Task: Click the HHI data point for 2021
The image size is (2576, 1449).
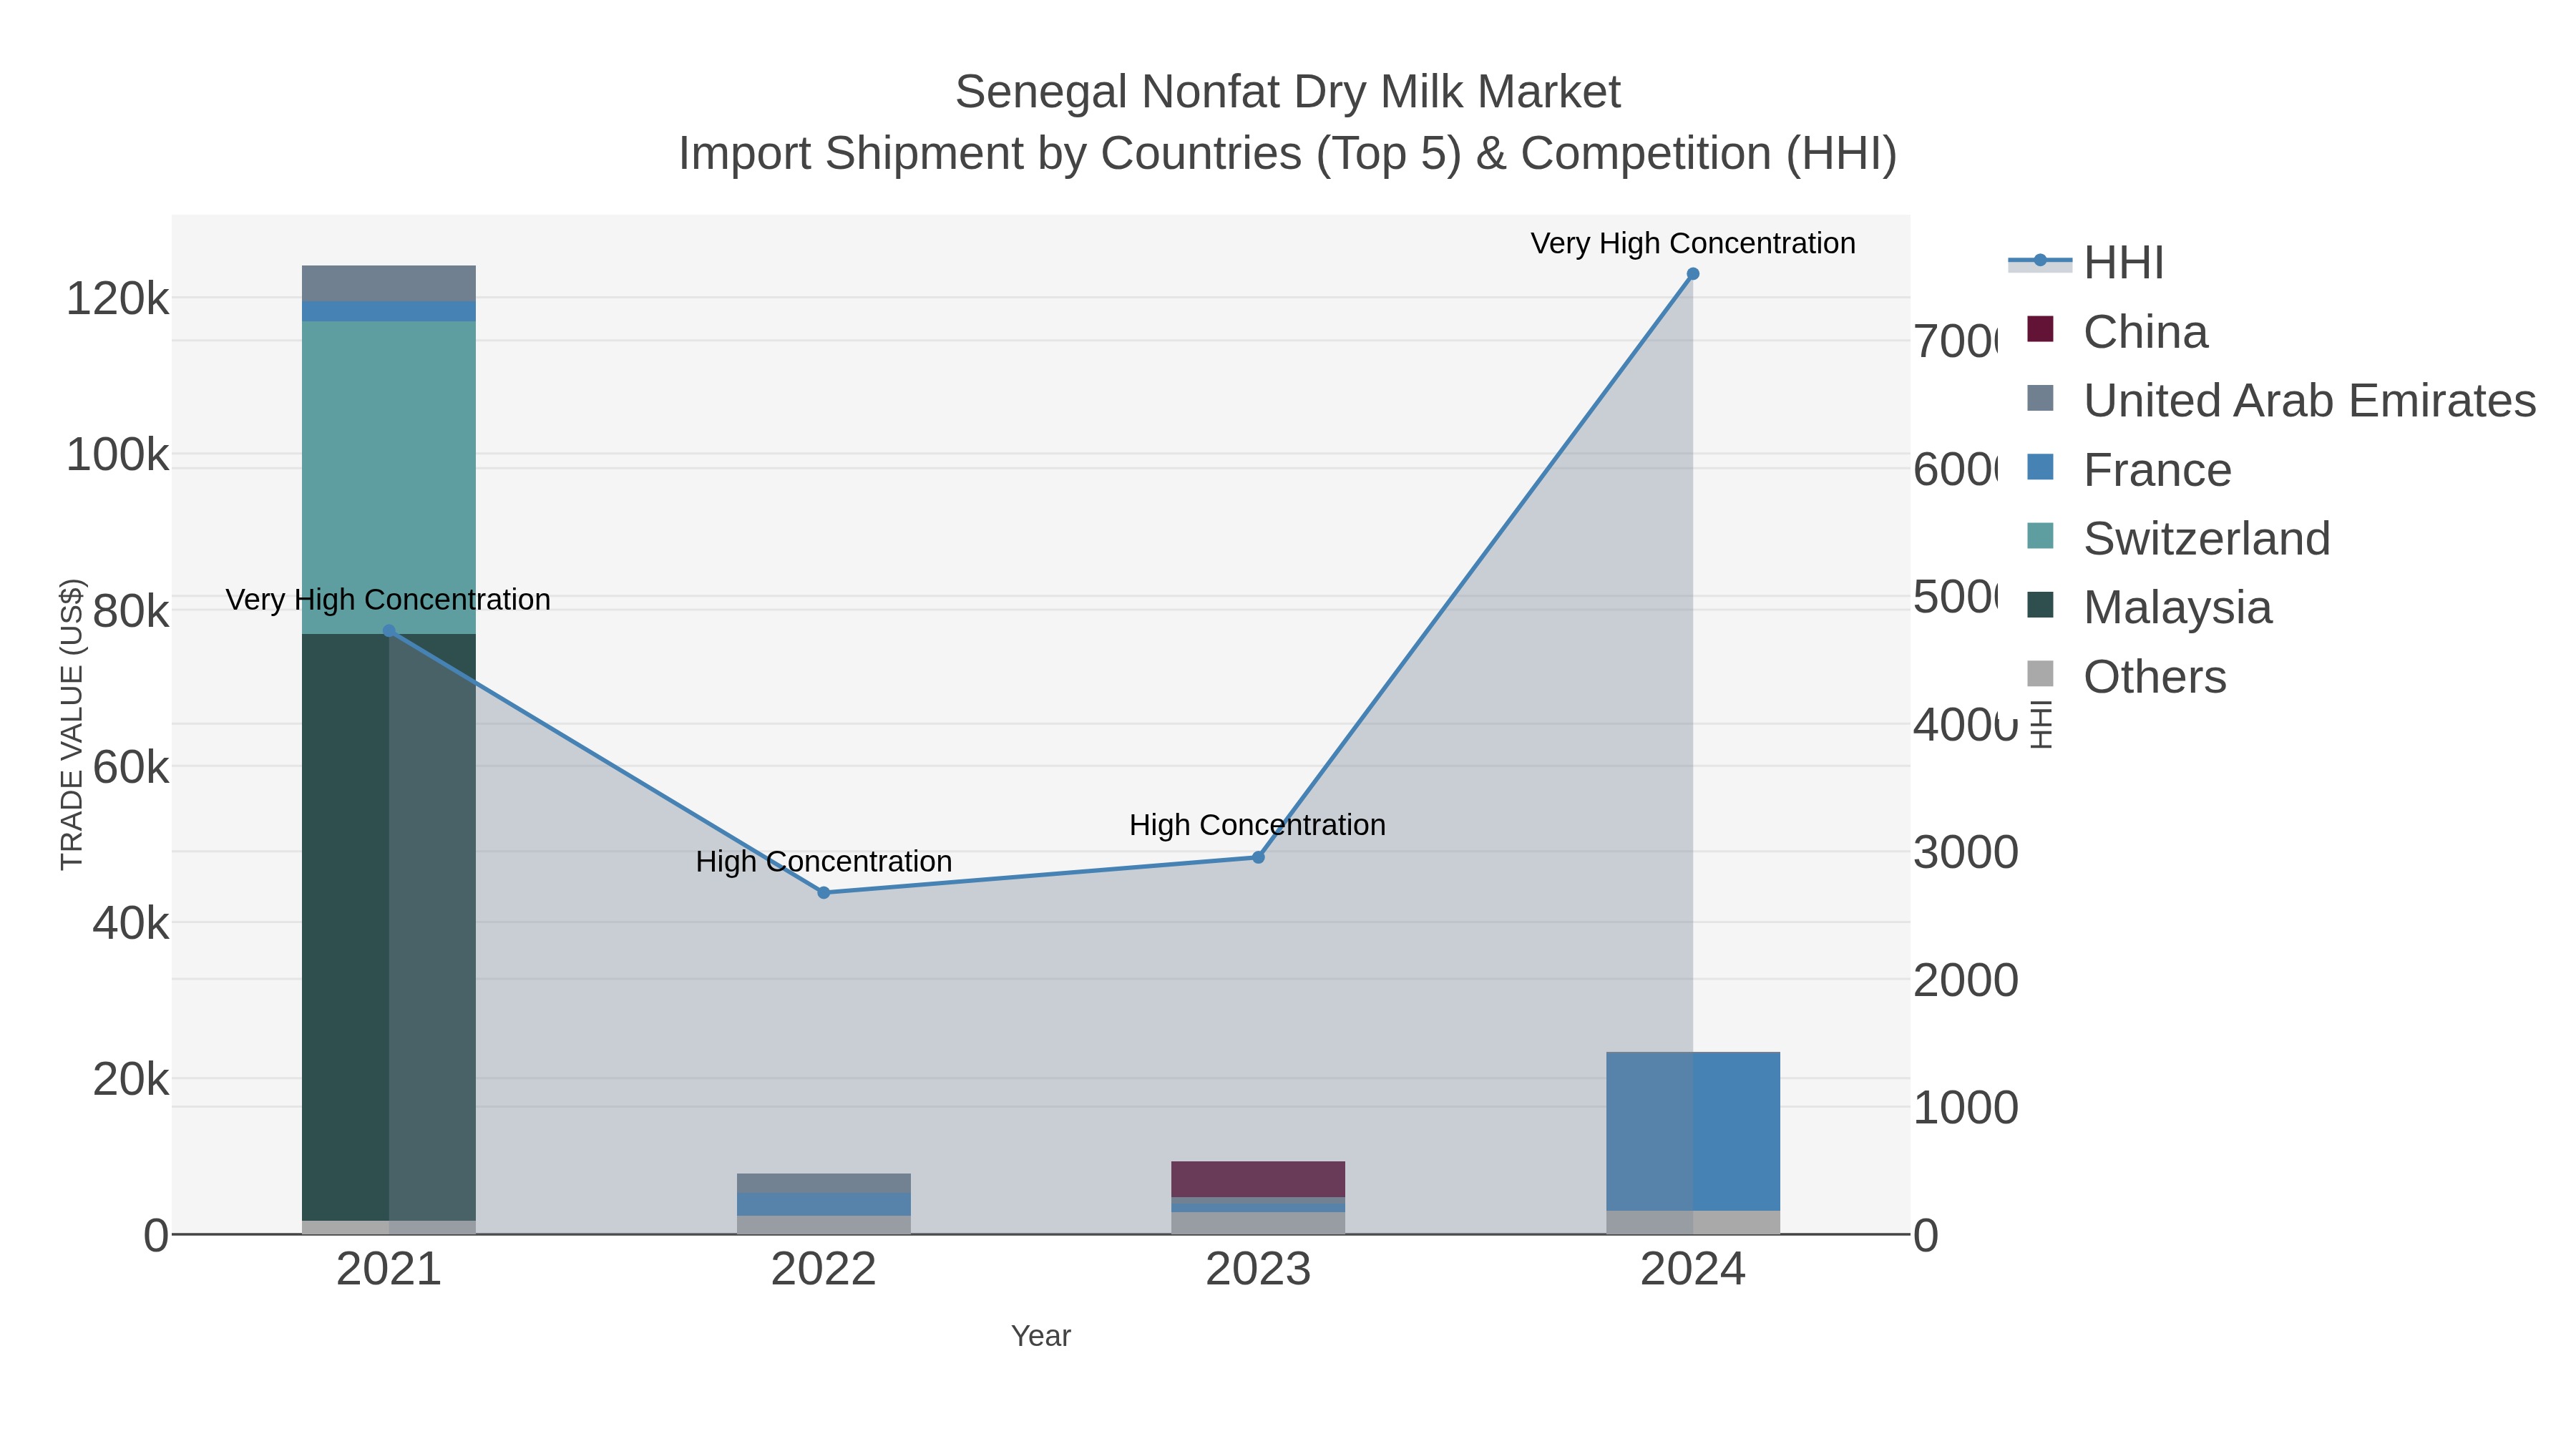Action: [x=390, y=631]
